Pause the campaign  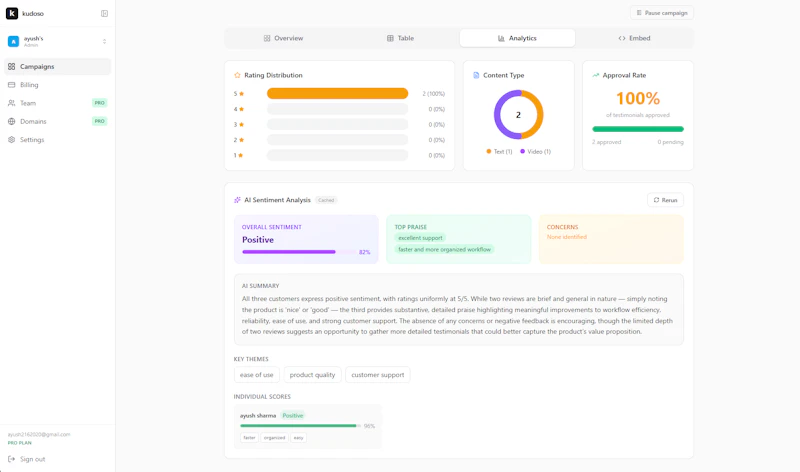(662, 13)
